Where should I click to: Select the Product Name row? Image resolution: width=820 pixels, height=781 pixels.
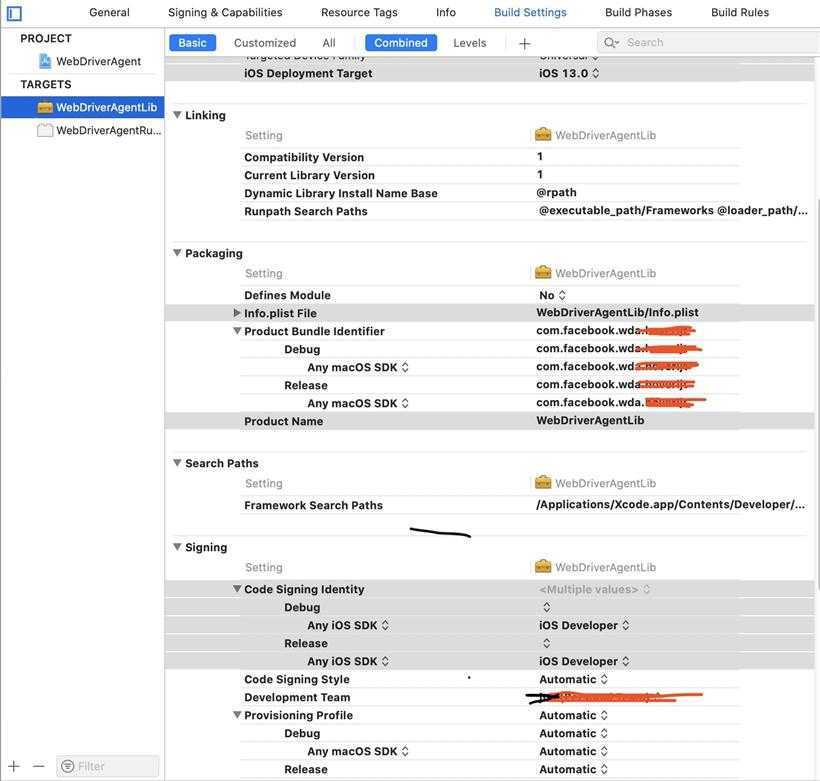pos(489,421)
